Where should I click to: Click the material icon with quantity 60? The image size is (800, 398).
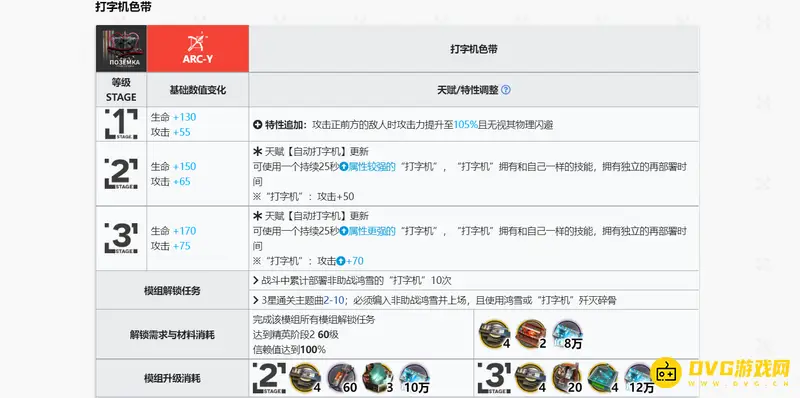coord(341,378)
